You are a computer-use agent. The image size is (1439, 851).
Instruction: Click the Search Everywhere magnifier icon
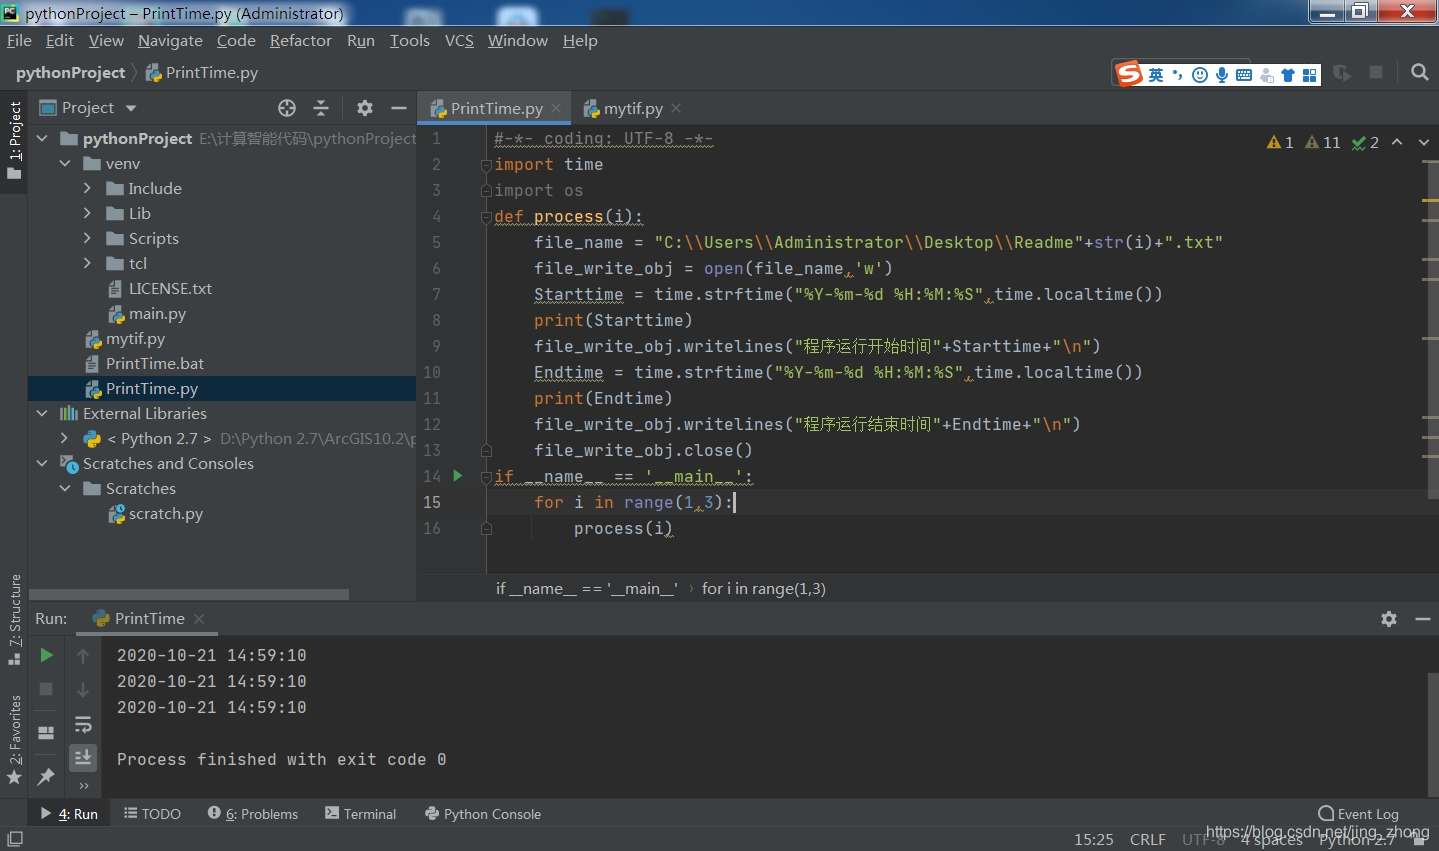coord(1419,72)
